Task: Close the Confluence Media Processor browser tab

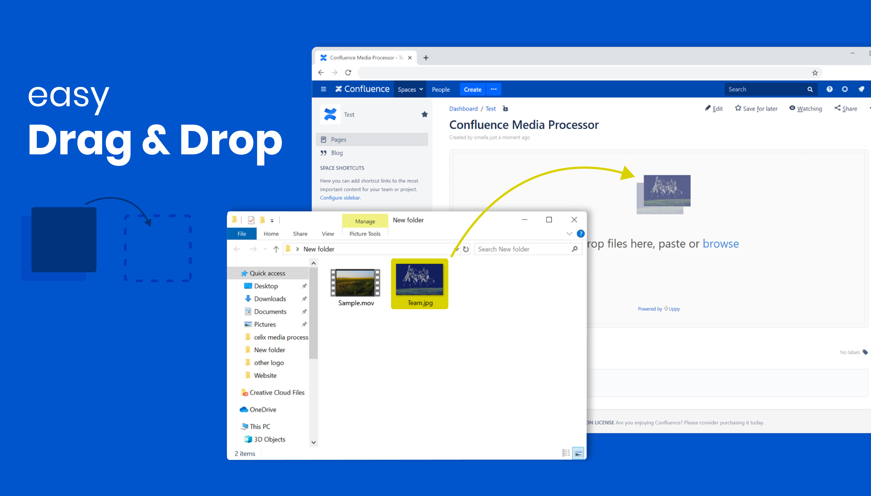Action: 410,57
